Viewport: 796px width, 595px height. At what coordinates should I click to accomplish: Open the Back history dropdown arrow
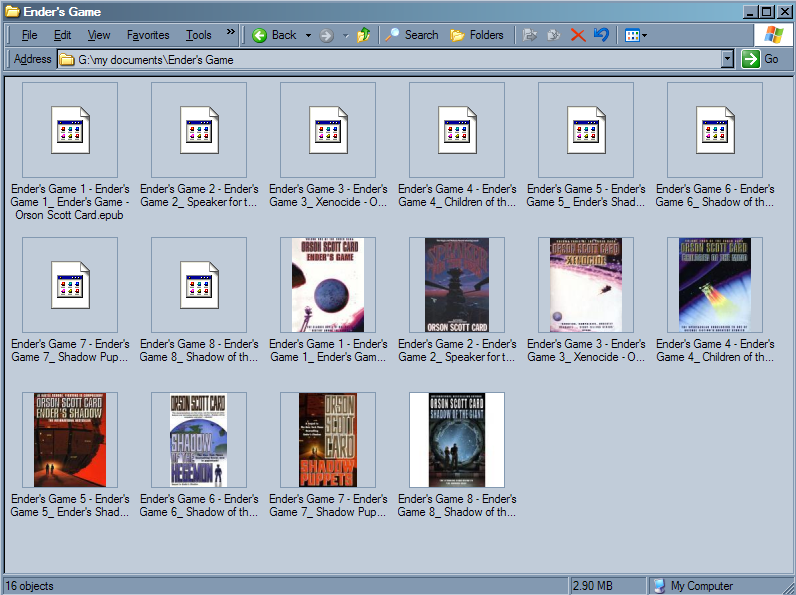click(308, 36)
